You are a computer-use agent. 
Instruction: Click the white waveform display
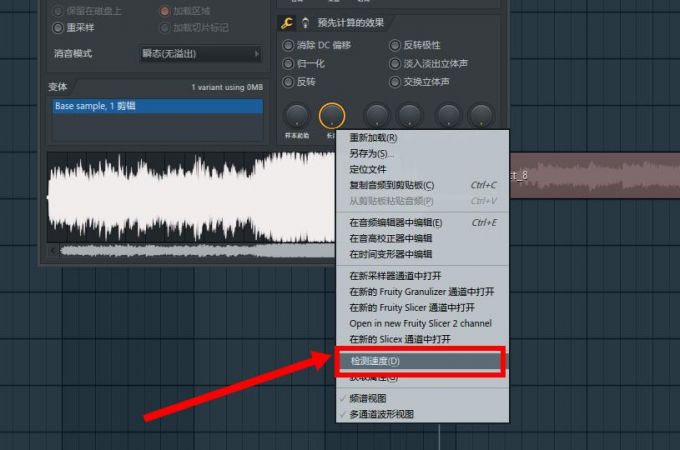pyautogui.click(x=191, y=197)
